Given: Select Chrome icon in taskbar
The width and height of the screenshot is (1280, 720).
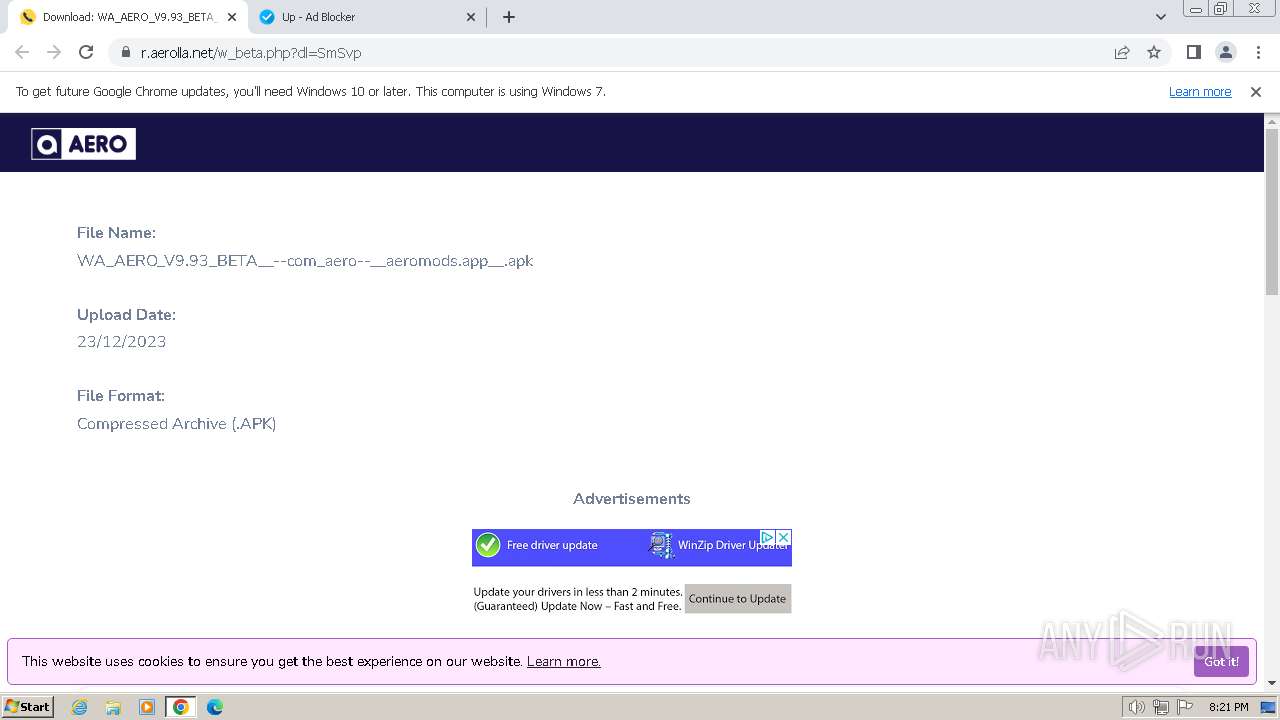Looking at the screenshot, I should [x=181, y=707].
